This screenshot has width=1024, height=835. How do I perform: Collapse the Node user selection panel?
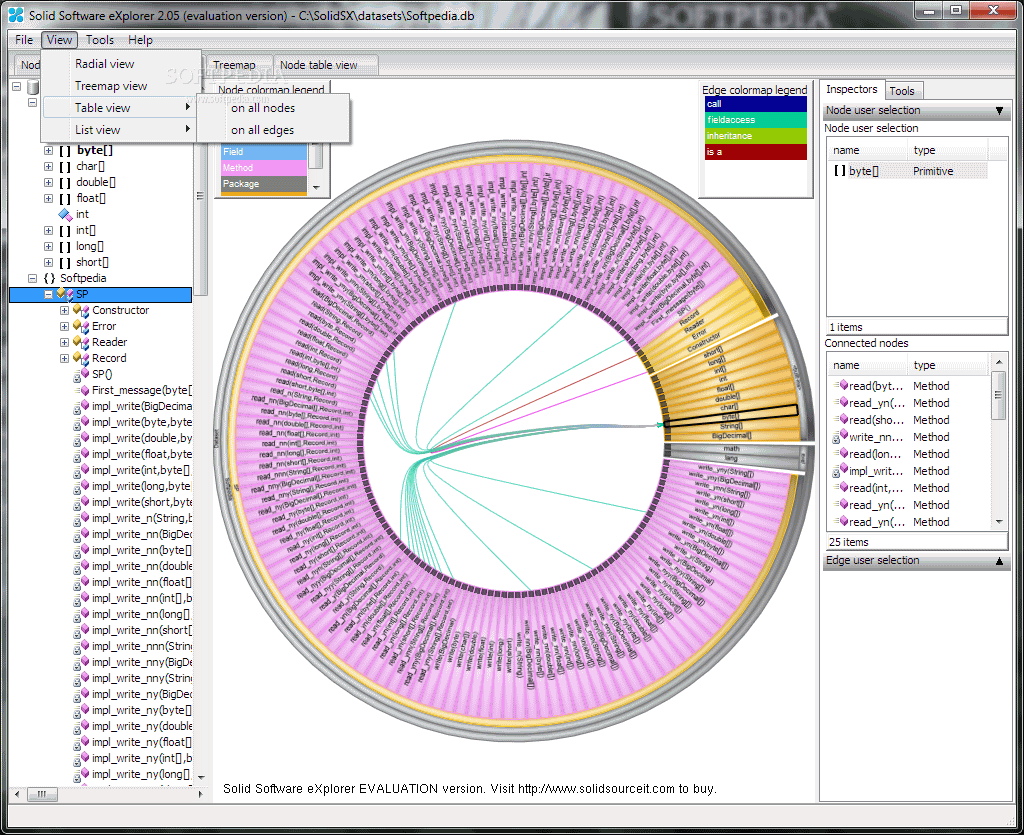(x=999, y=111)
